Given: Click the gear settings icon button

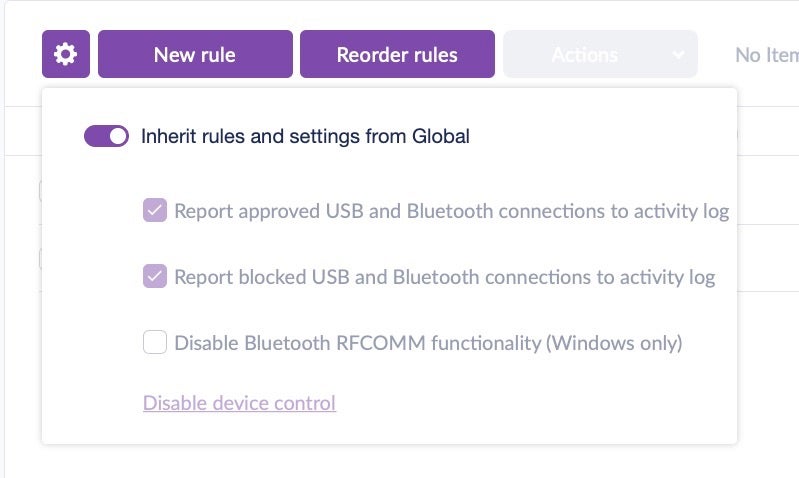Looking at the screenshot, I should coord(65,54).
